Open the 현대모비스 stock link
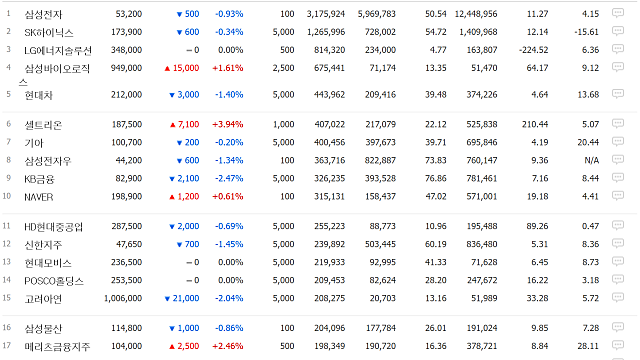 point(48,262)
